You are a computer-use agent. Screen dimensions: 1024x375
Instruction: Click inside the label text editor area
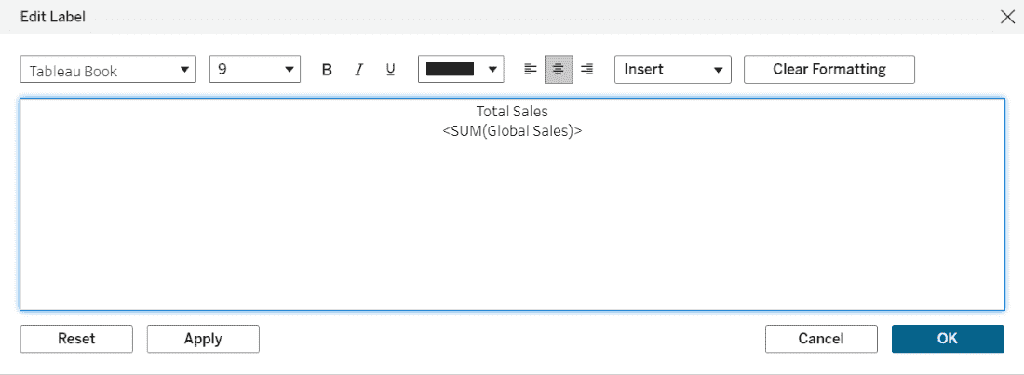click(512, 204)
